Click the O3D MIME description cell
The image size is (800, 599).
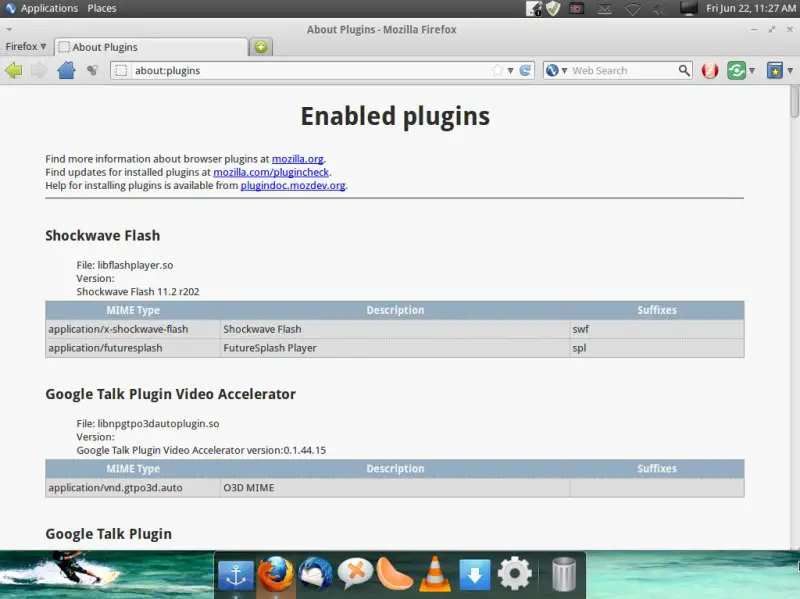tap(395, 488)
